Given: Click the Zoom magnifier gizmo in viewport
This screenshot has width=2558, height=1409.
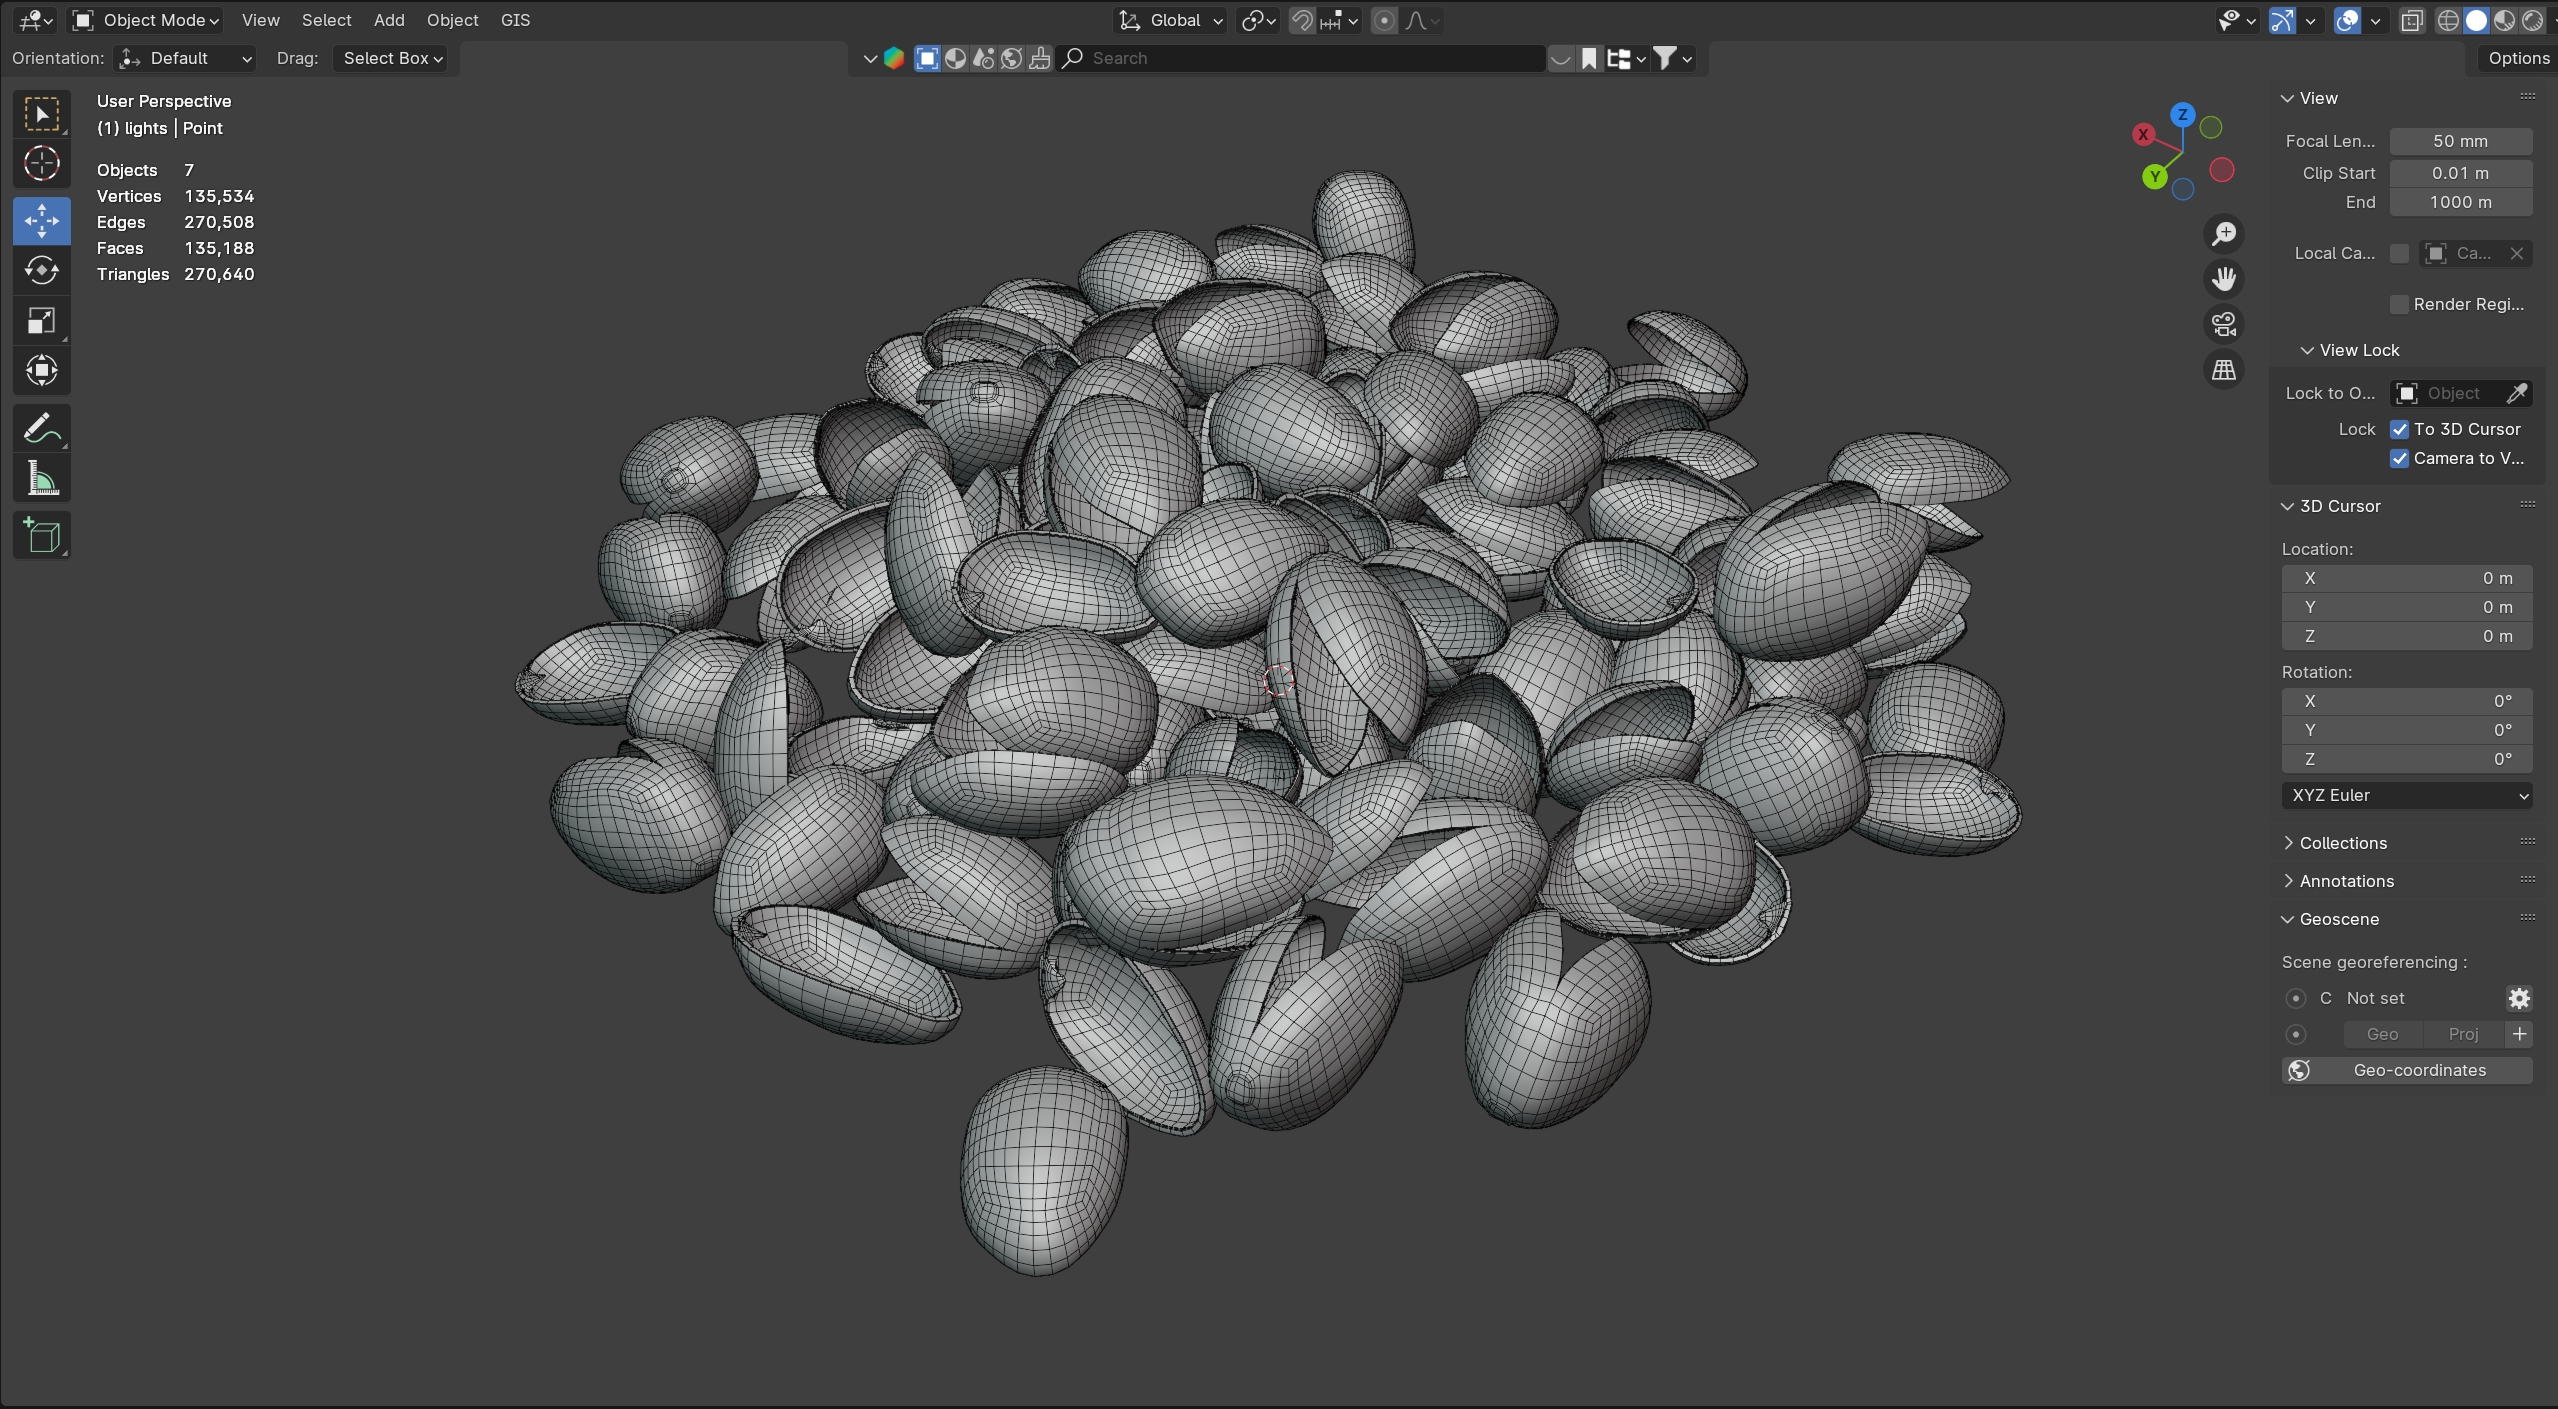Looking at the screenshot, I should point(2222,233).
